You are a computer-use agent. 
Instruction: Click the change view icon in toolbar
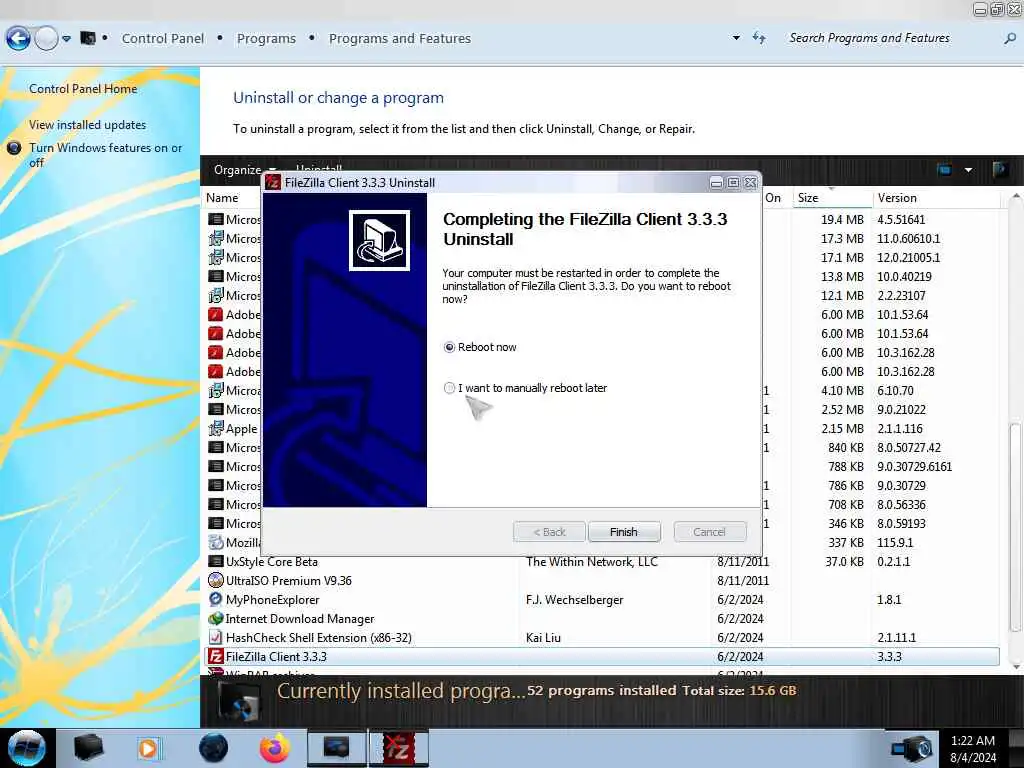[x=944, y=170]
